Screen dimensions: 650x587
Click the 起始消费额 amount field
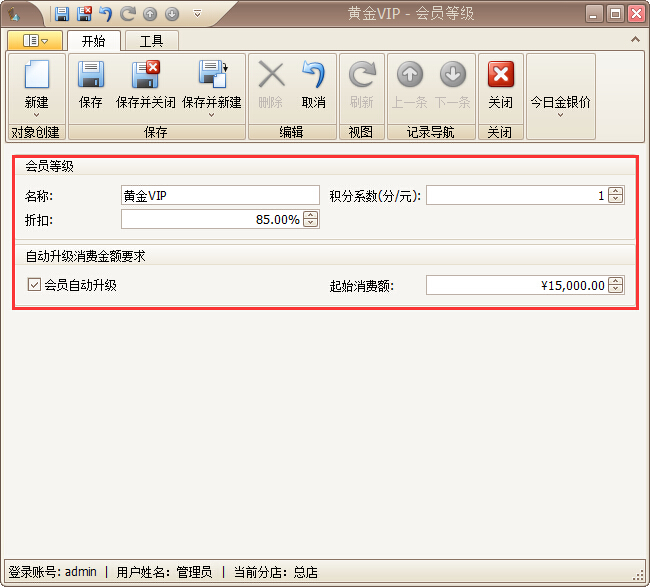pos(516,286)
